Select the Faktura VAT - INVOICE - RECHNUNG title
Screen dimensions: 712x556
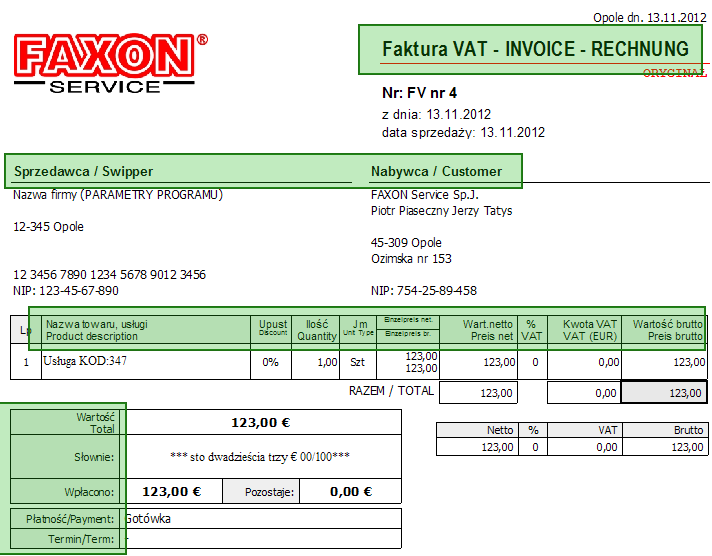(535, 49)
